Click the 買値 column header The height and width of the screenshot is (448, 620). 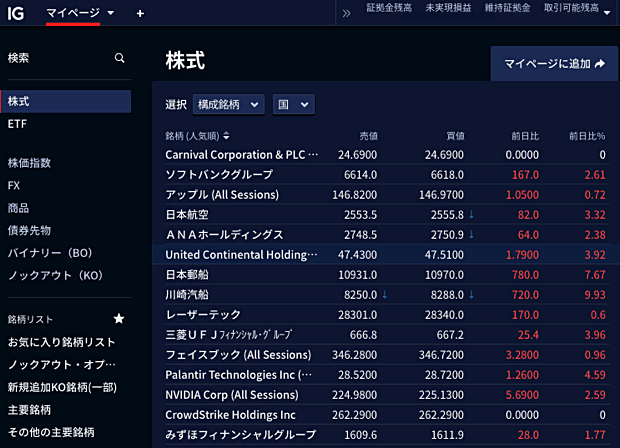click(455, 136)
